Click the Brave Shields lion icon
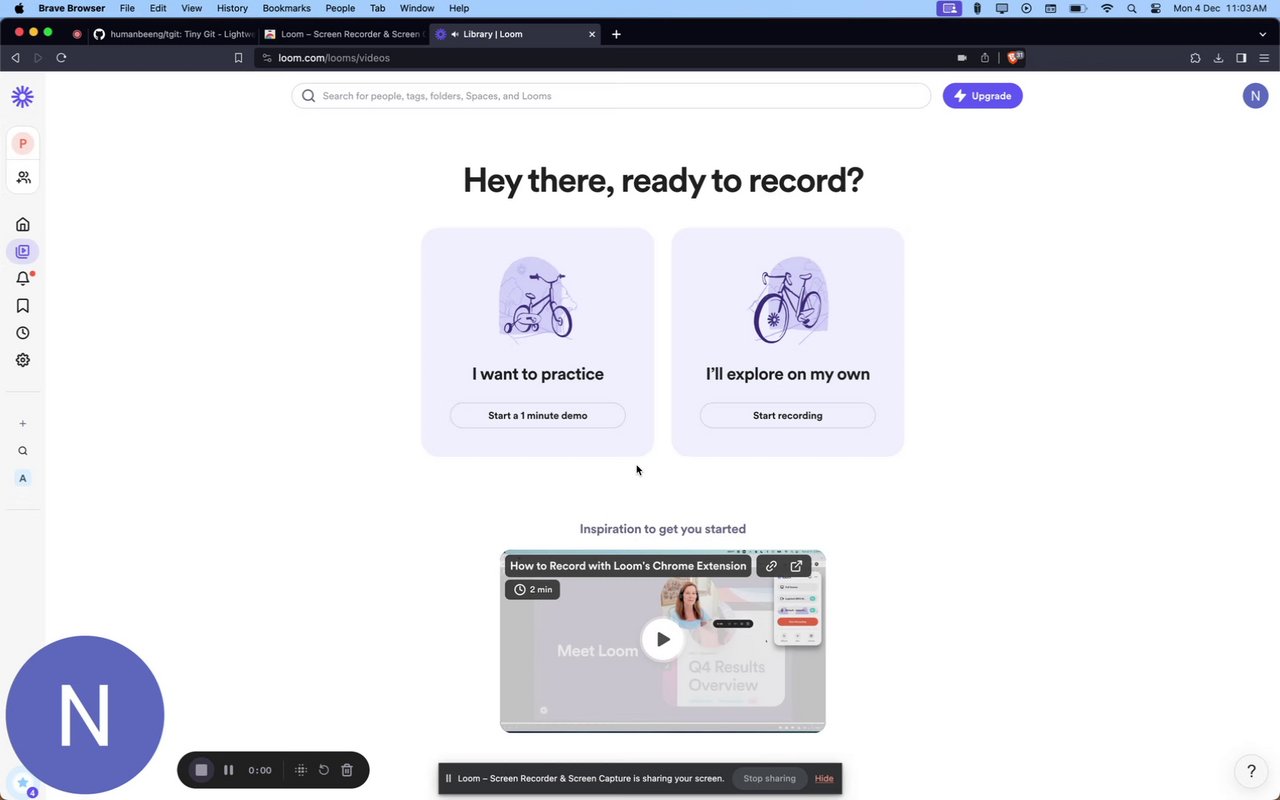This screenshot has height=800, width=1280. [x=1015, y=58]
